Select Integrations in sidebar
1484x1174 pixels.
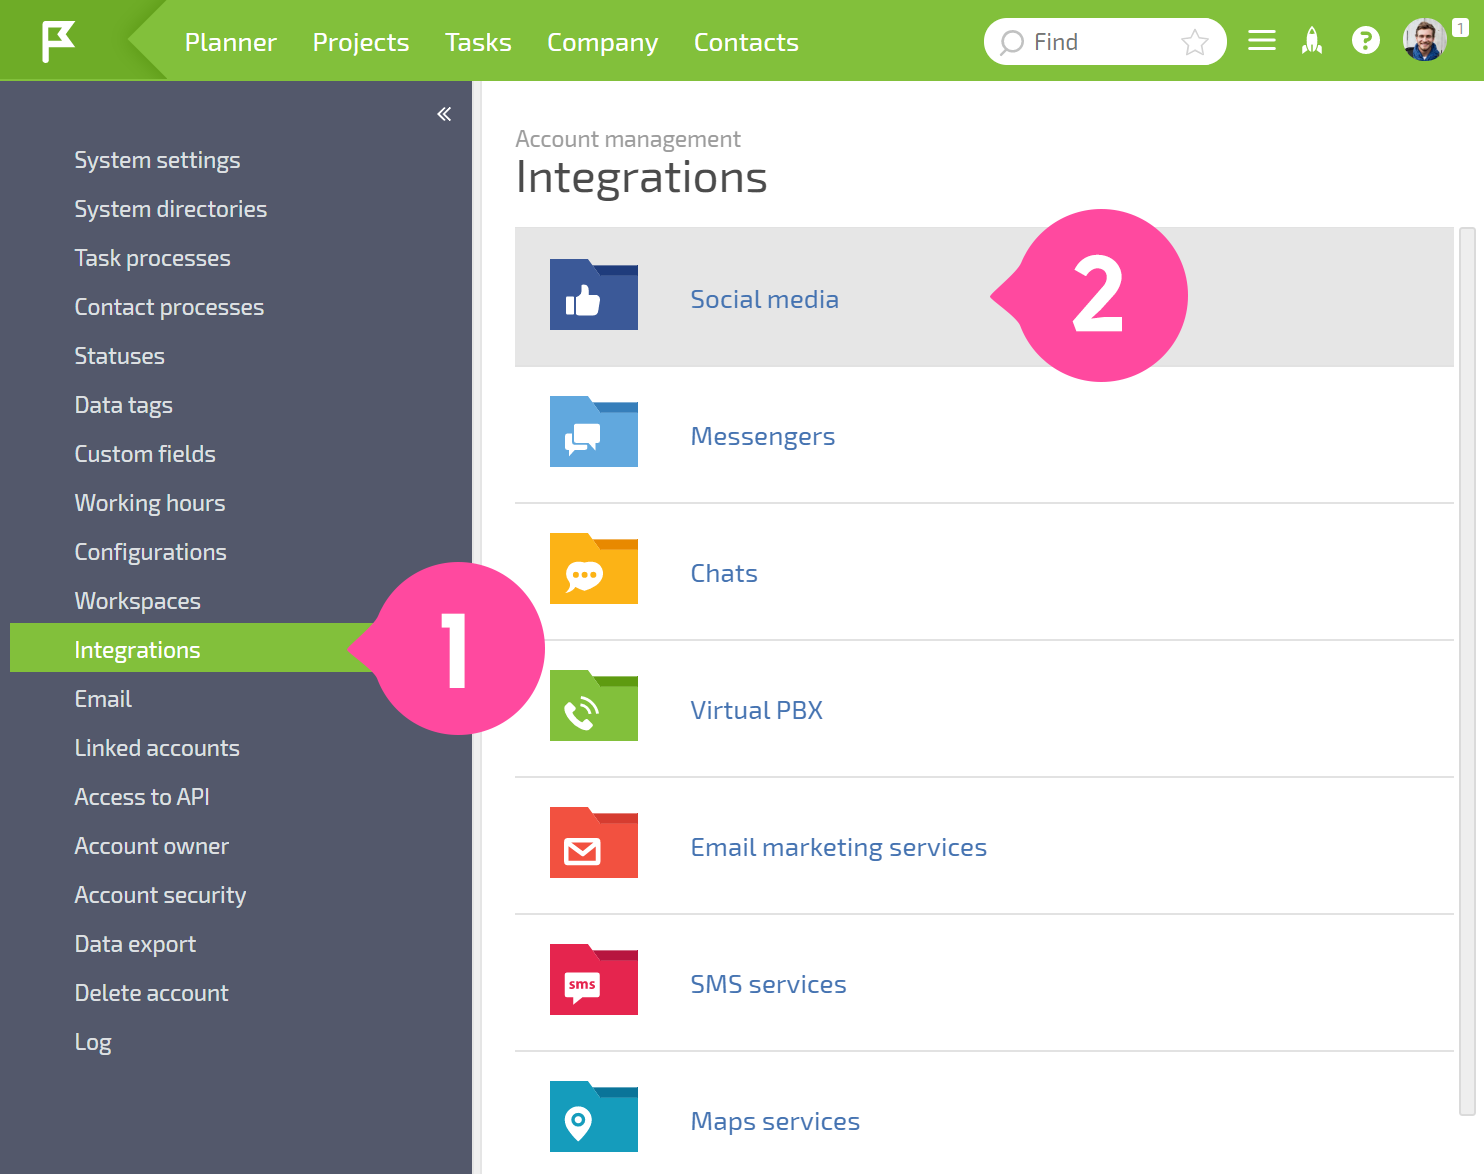pos(190,648)
